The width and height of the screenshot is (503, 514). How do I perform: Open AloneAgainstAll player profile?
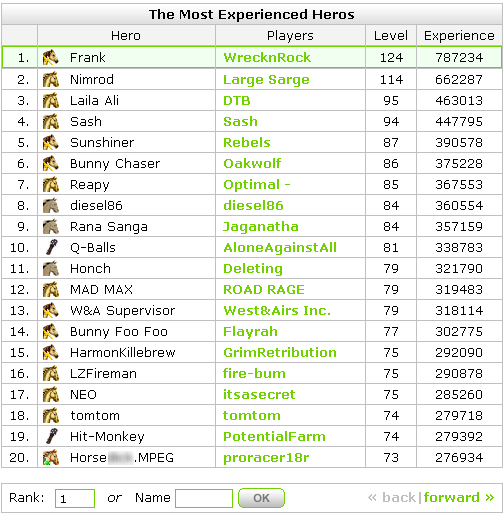[x=280, y=248]
